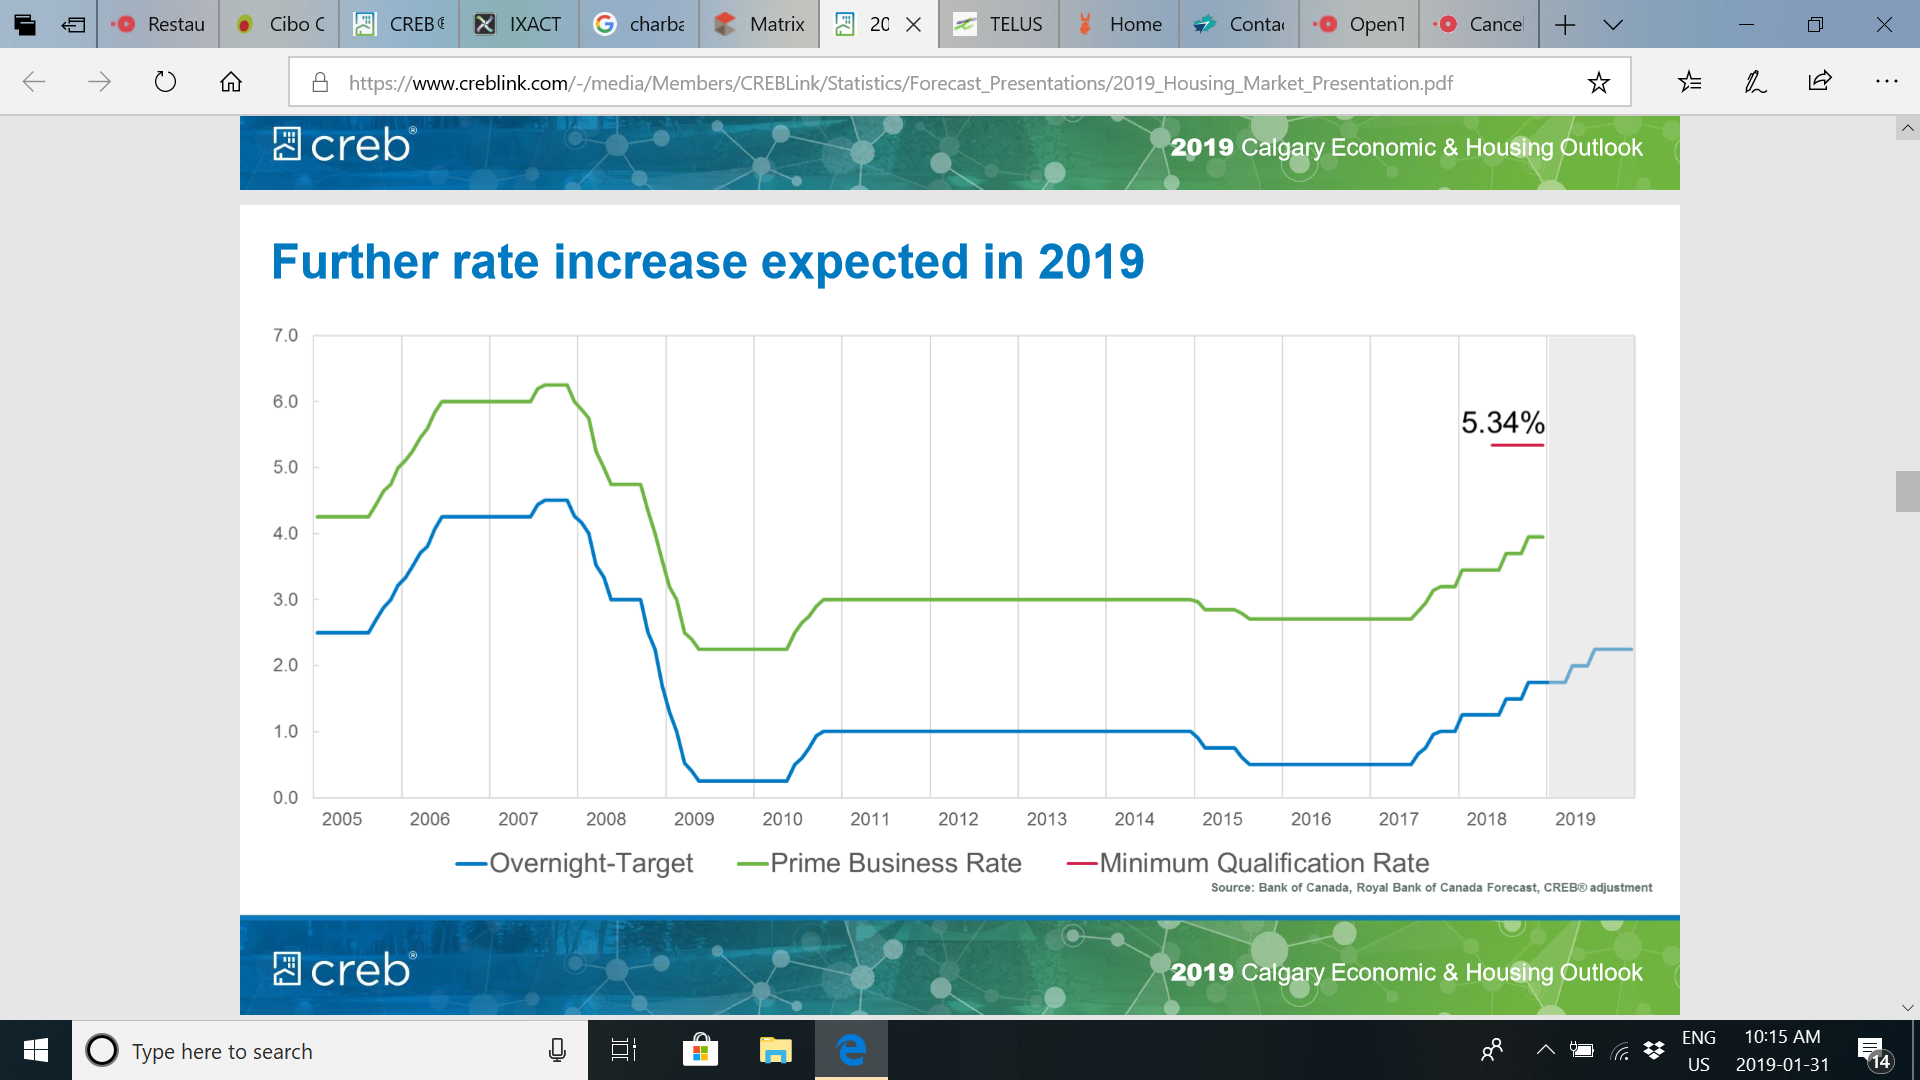1920x1080 pixels.
Task: Go back to previous page
Action: [x=34, y=82]
